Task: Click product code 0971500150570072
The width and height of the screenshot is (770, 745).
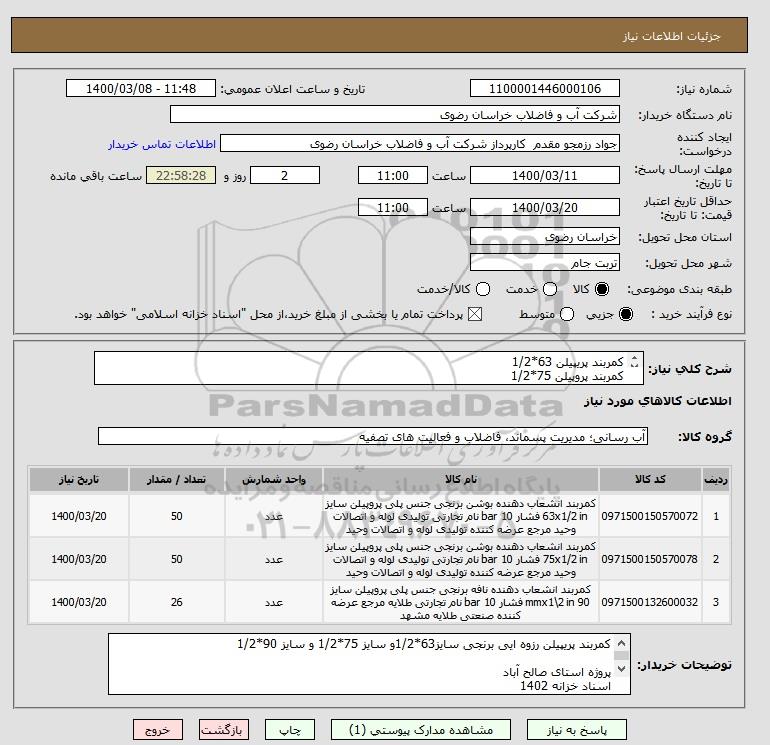Action: click(650, 516)
